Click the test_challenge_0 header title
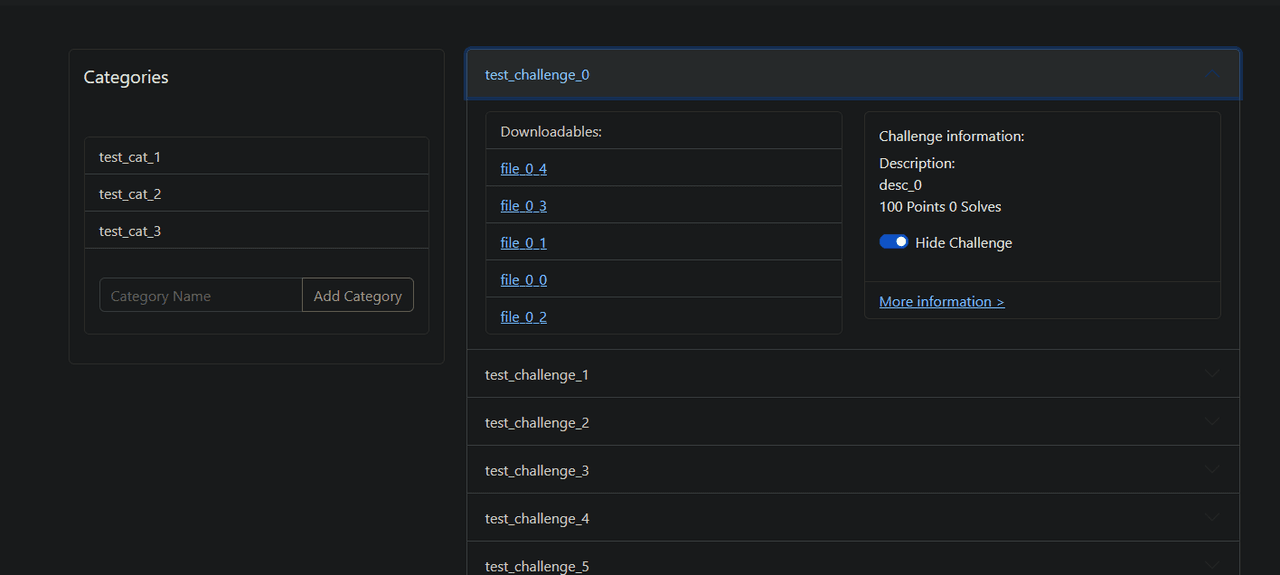Image resolution: width=1280 pixels, height=575 pixels. click(537, 75)
